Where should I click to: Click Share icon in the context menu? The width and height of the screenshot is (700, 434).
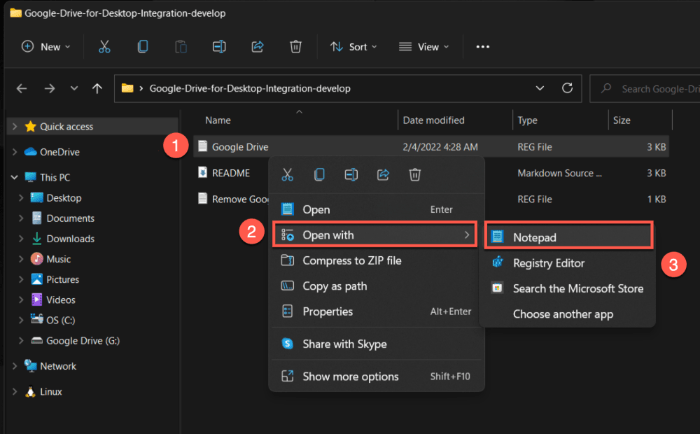[x=383, y=175]
